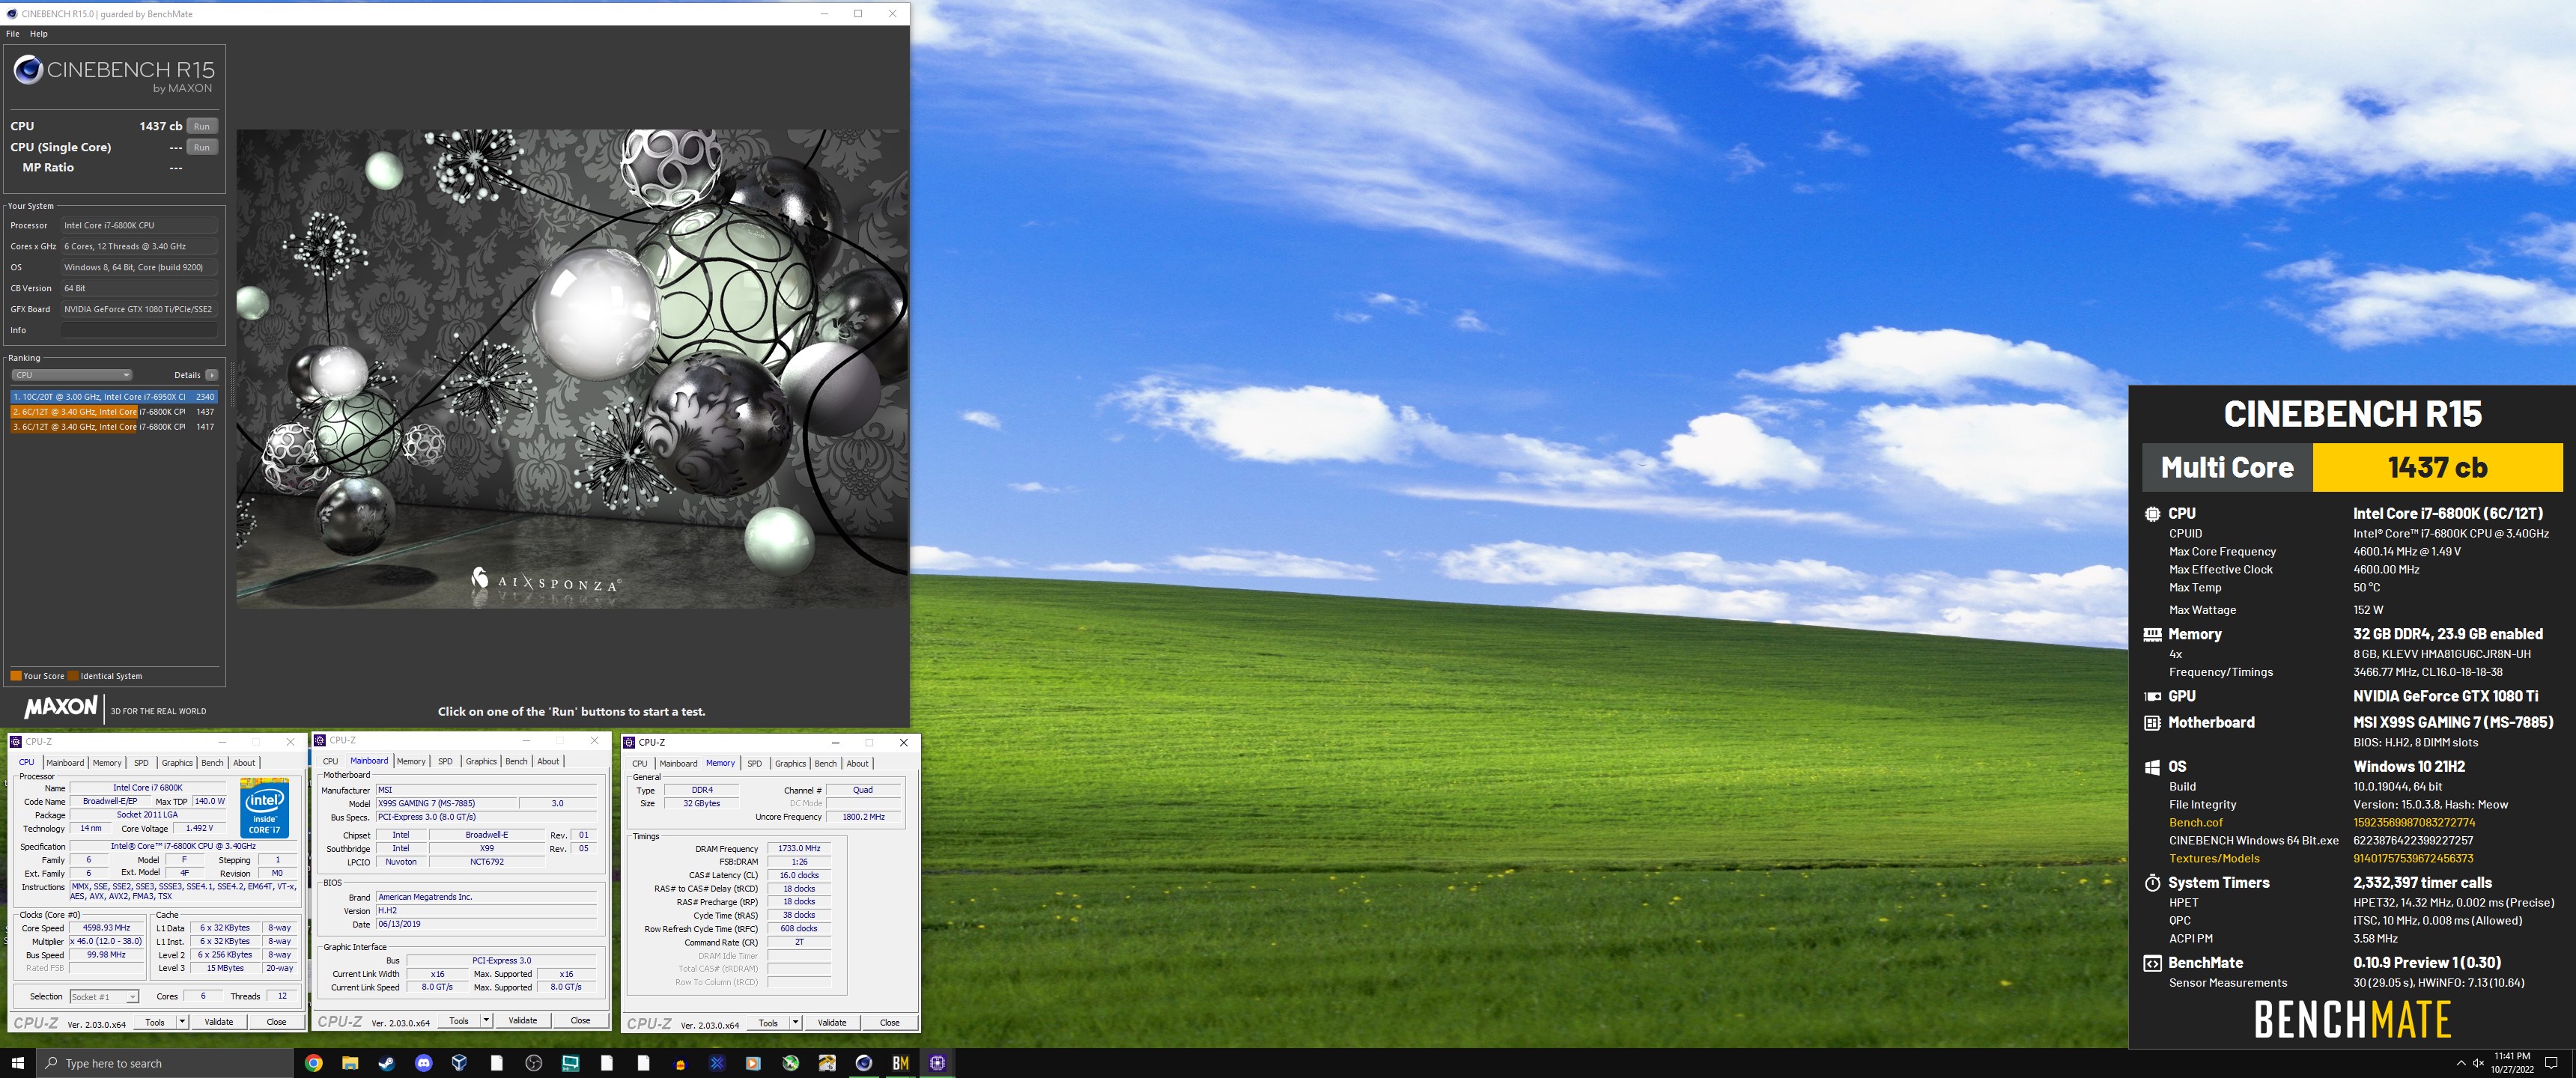Run the CPU (Single Core) test
The height and width of the screenshot is (1078, 2576).
(202, 147)
